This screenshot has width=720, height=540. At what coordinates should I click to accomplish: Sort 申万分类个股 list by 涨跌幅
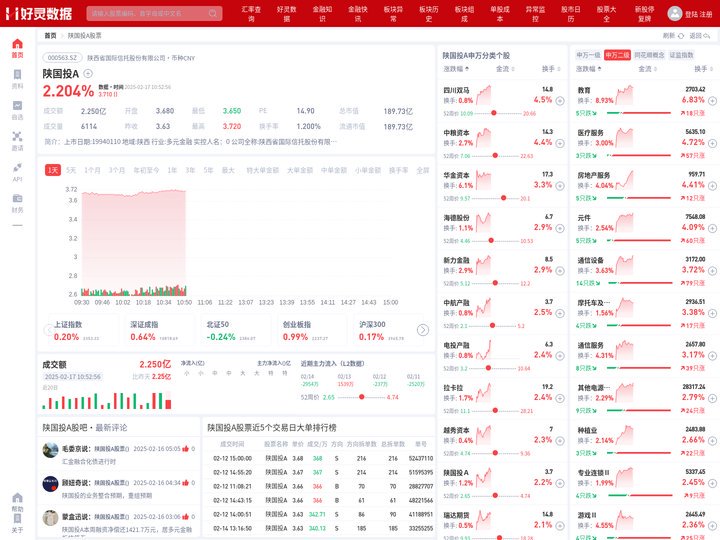pos(456,69)
